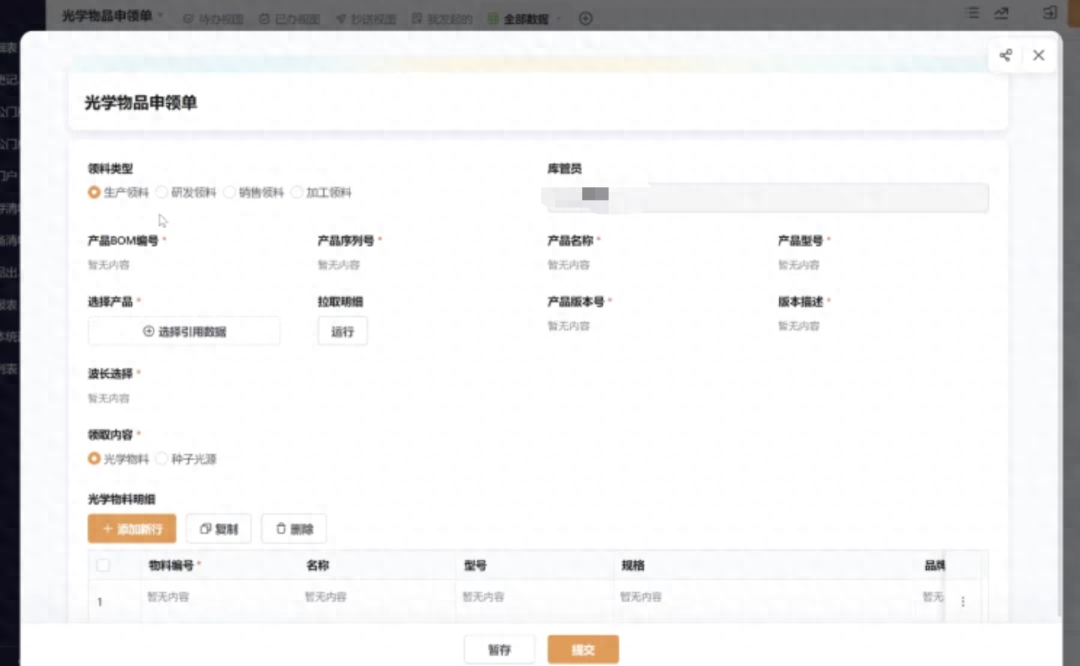This screenshot has width=1080, height=666.
Task: Tick the select-all checkbox in the materials table
Action: click(104, 564)
